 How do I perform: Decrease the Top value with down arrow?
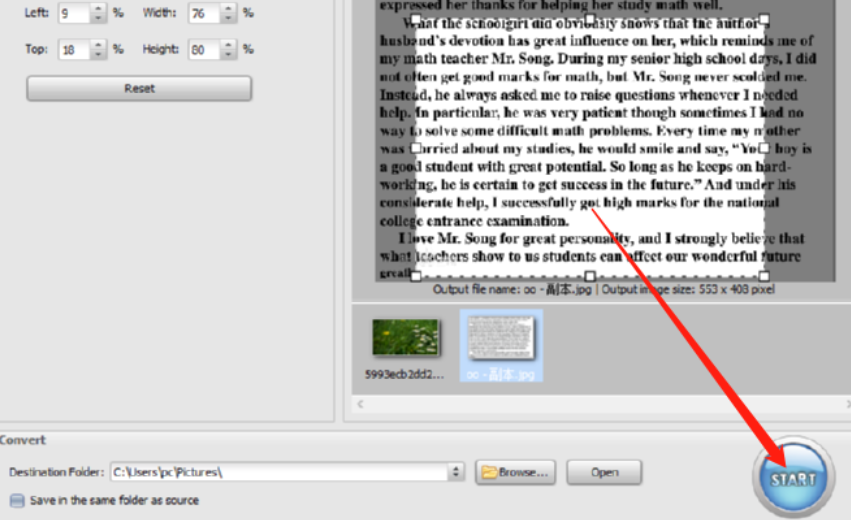pyautogui.click(x=98, y=55)
